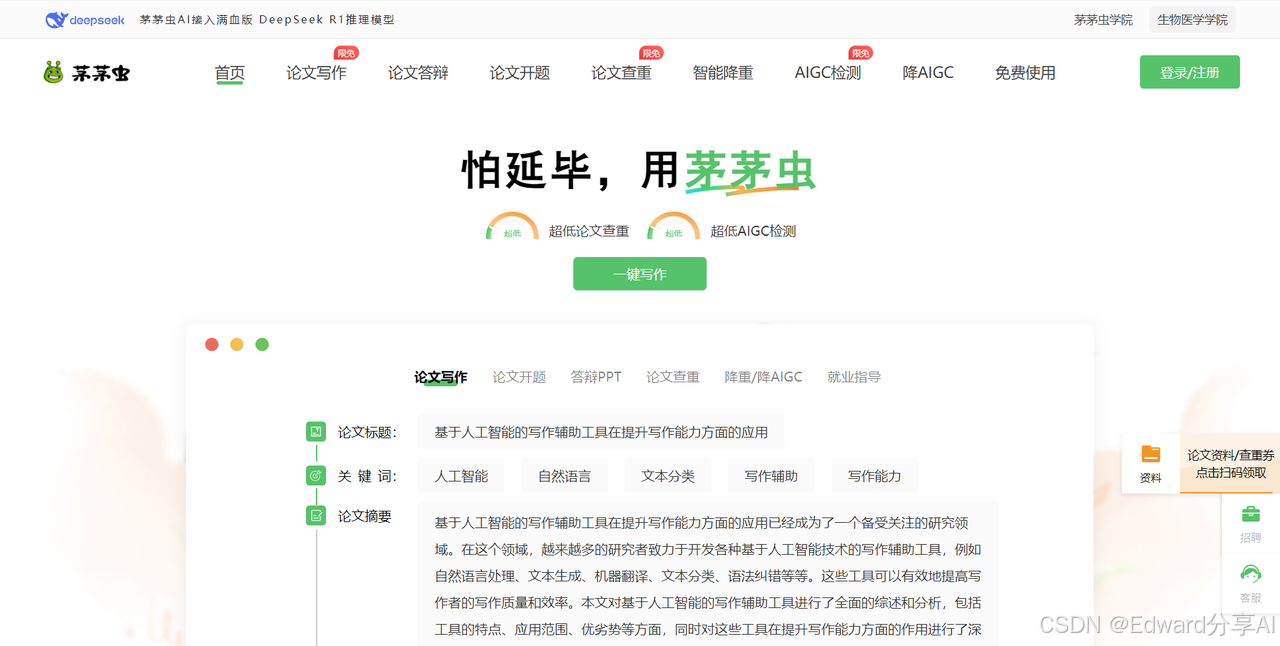
Task: Open 论文查重 in top navigation
Action: pyautogui.click(x=621, y=73)
